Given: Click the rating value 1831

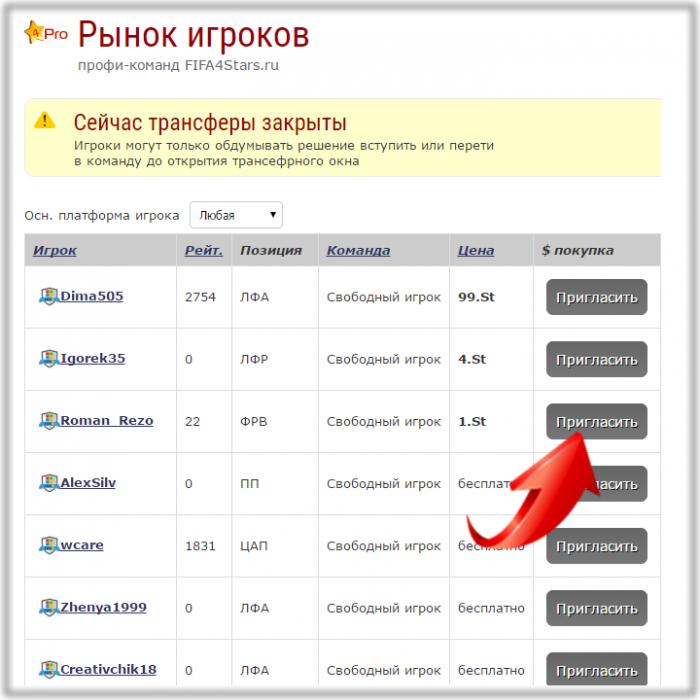Looking at the screenshot, I should [200, 546].
